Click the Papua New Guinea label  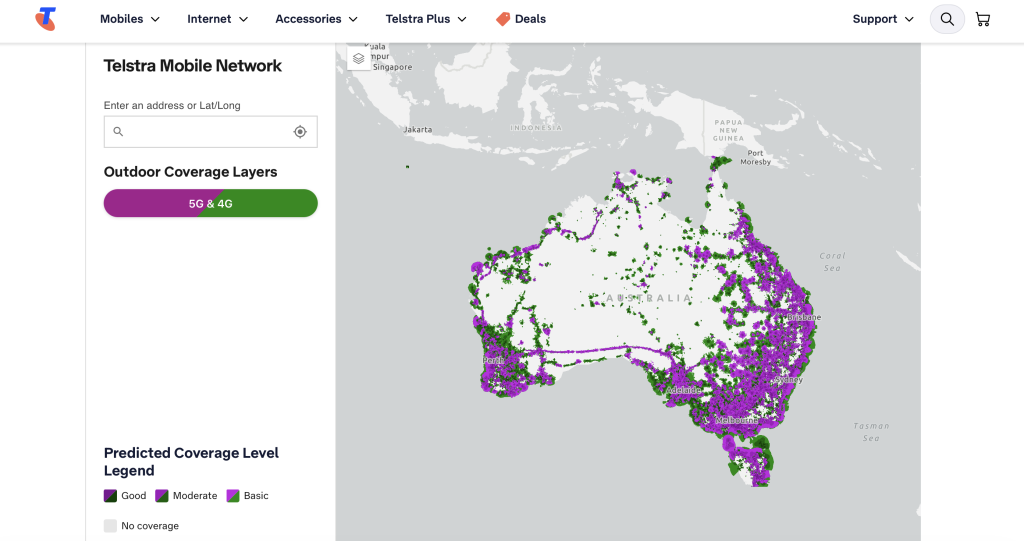(728, 130)
